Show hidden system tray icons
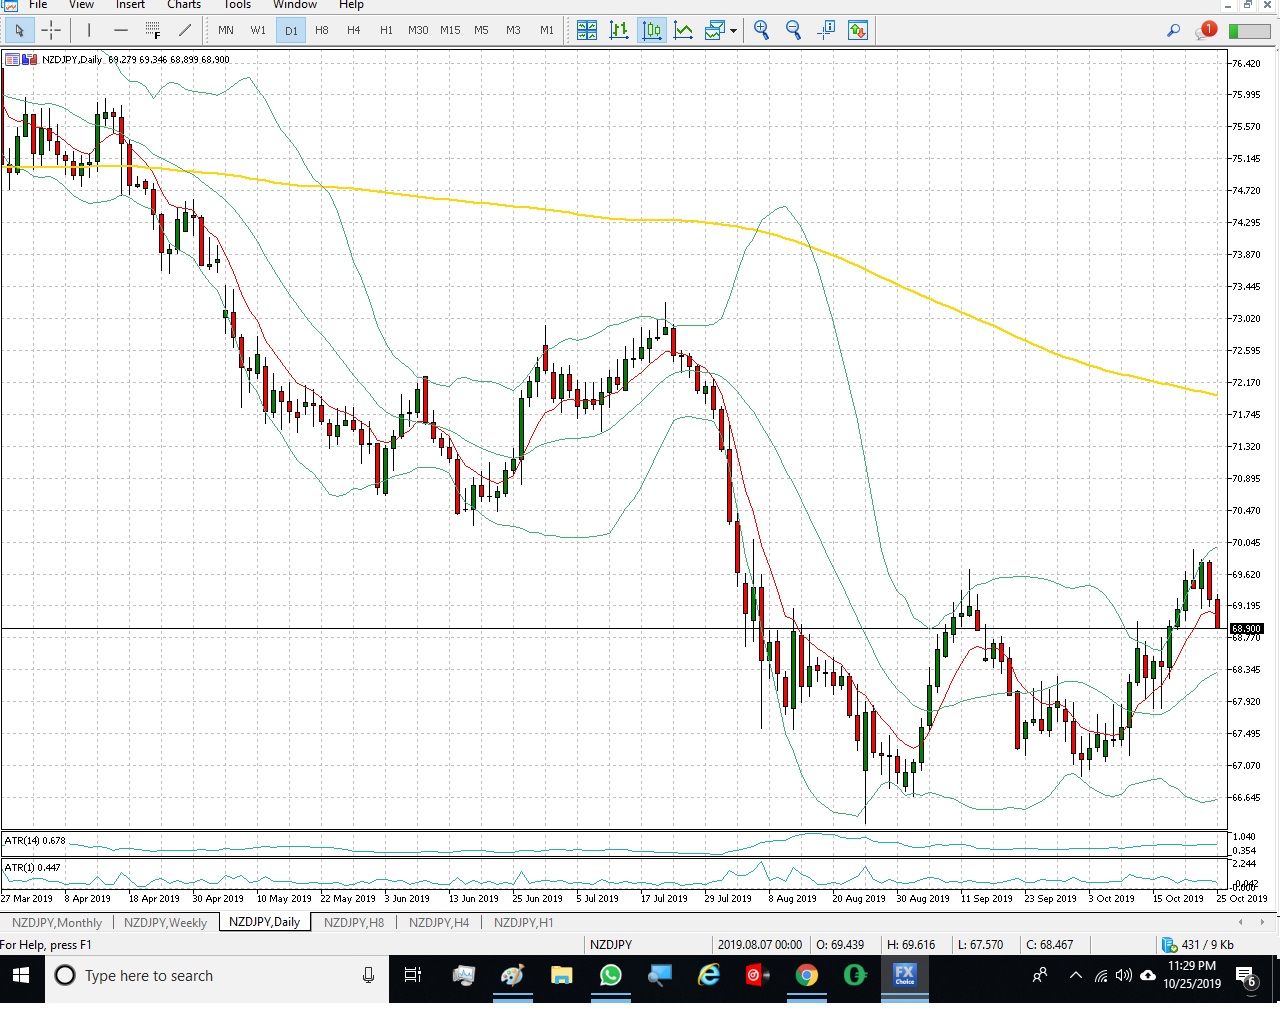This screenshot has height=1024, width=1280. tap(1076, 976)
